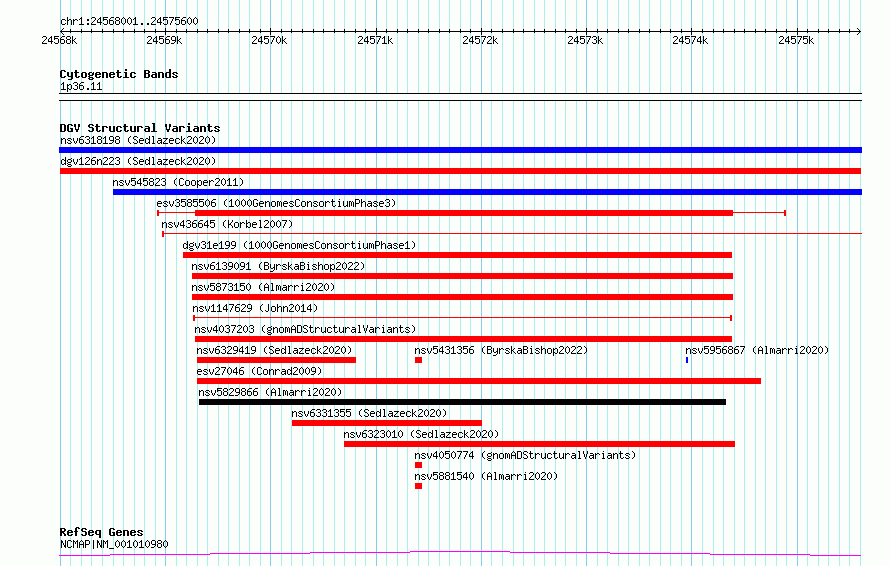Open nsv6139091 (ByrskaBishop2022) variant label

coord(278,266)
